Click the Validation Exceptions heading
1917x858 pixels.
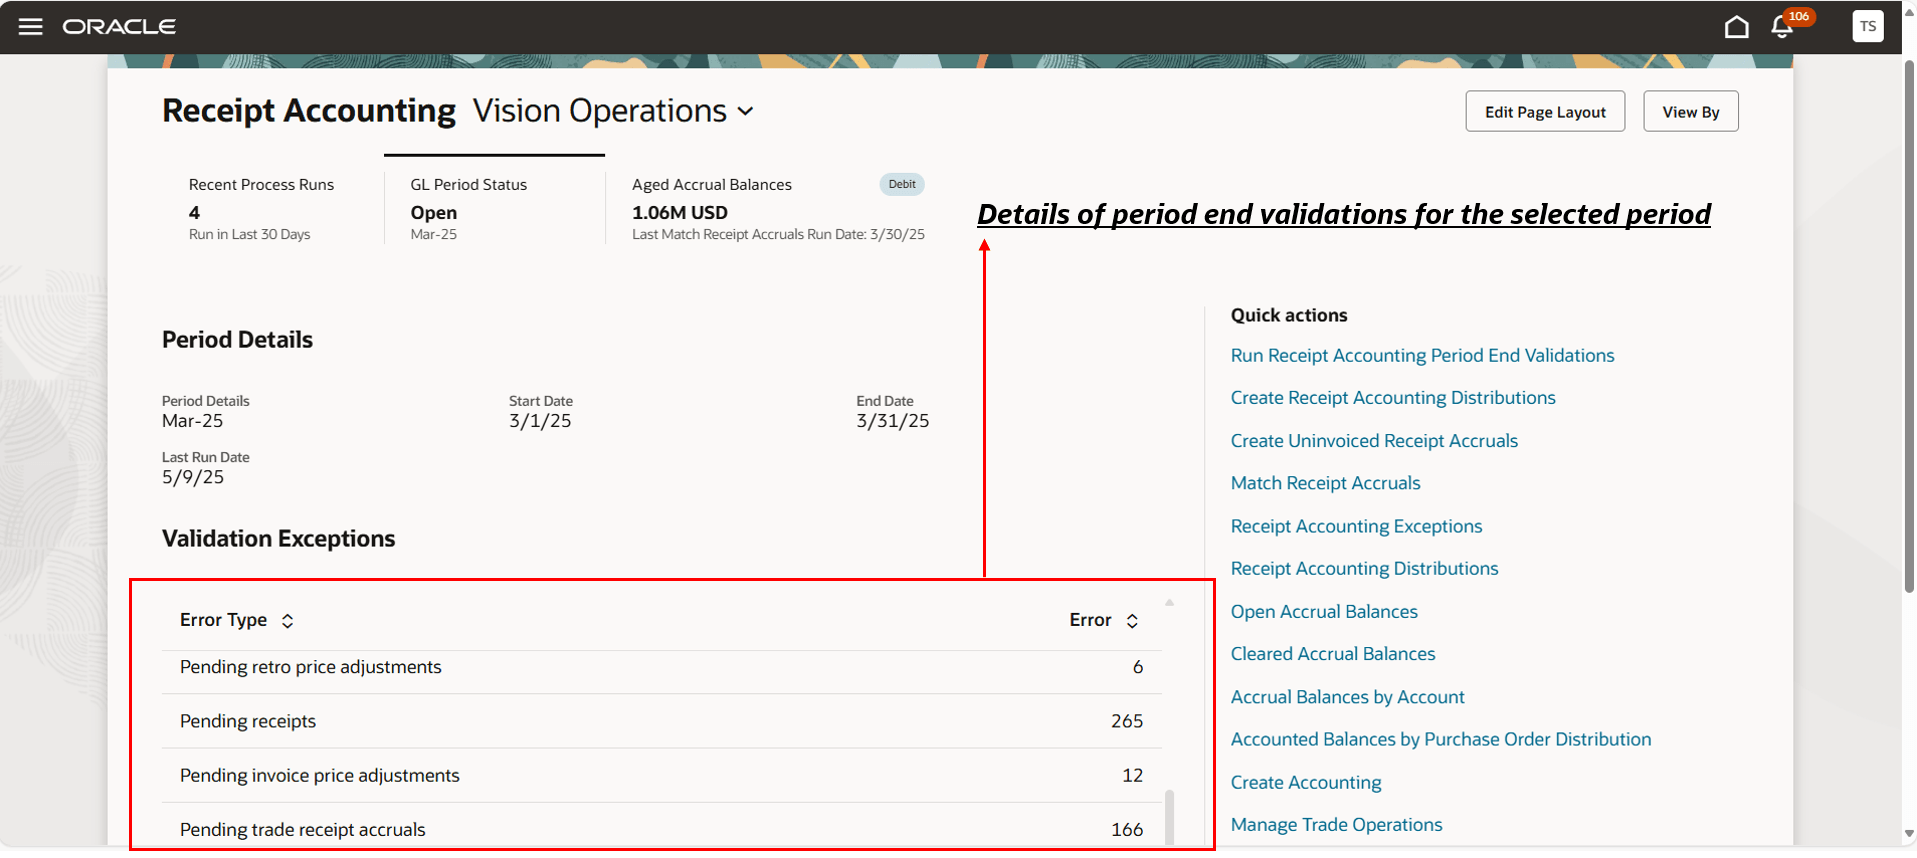[x=279, y=539]
